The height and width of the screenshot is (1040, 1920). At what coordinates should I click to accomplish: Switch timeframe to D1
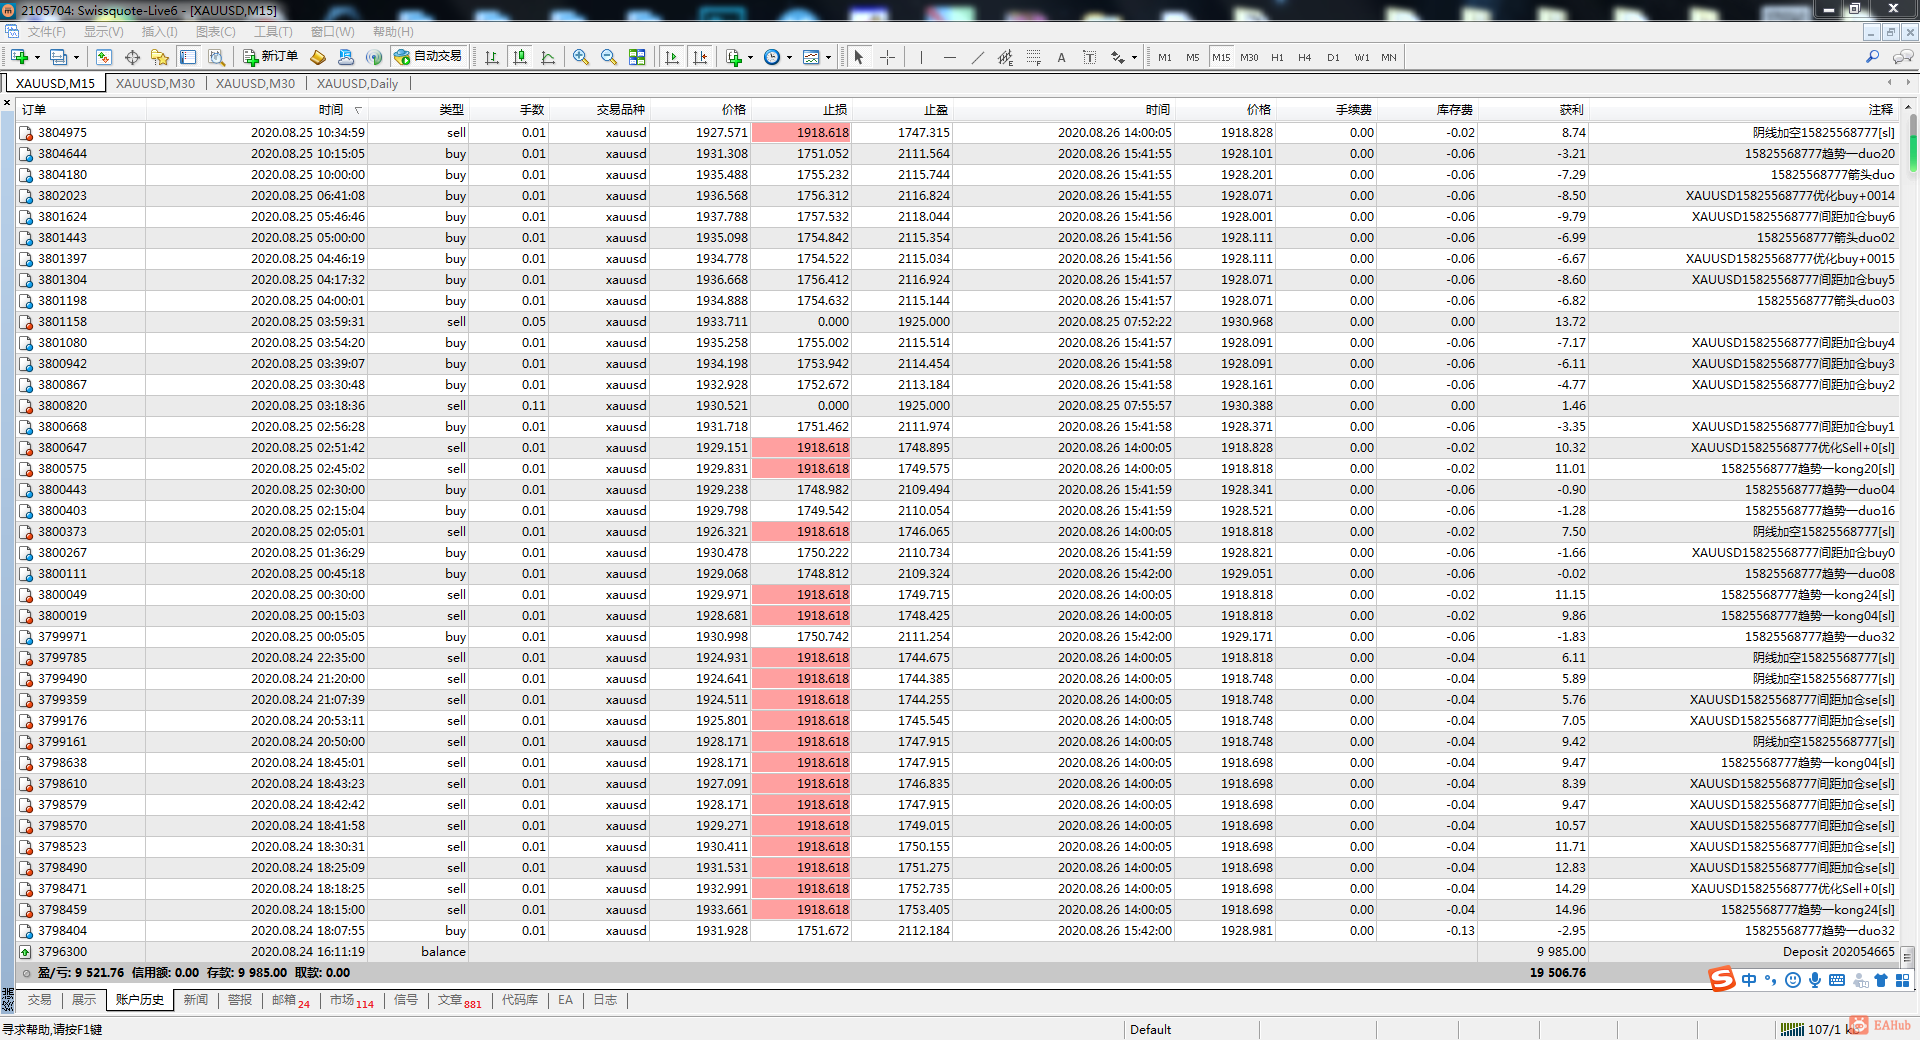[1333, 57]
